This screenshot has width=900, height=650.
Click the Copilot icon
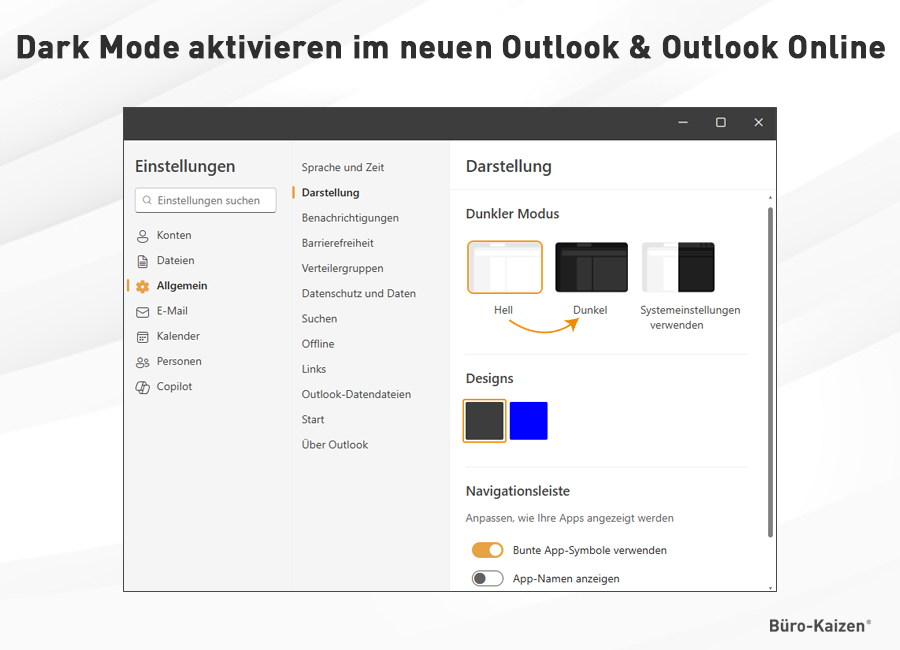[142, 388]
